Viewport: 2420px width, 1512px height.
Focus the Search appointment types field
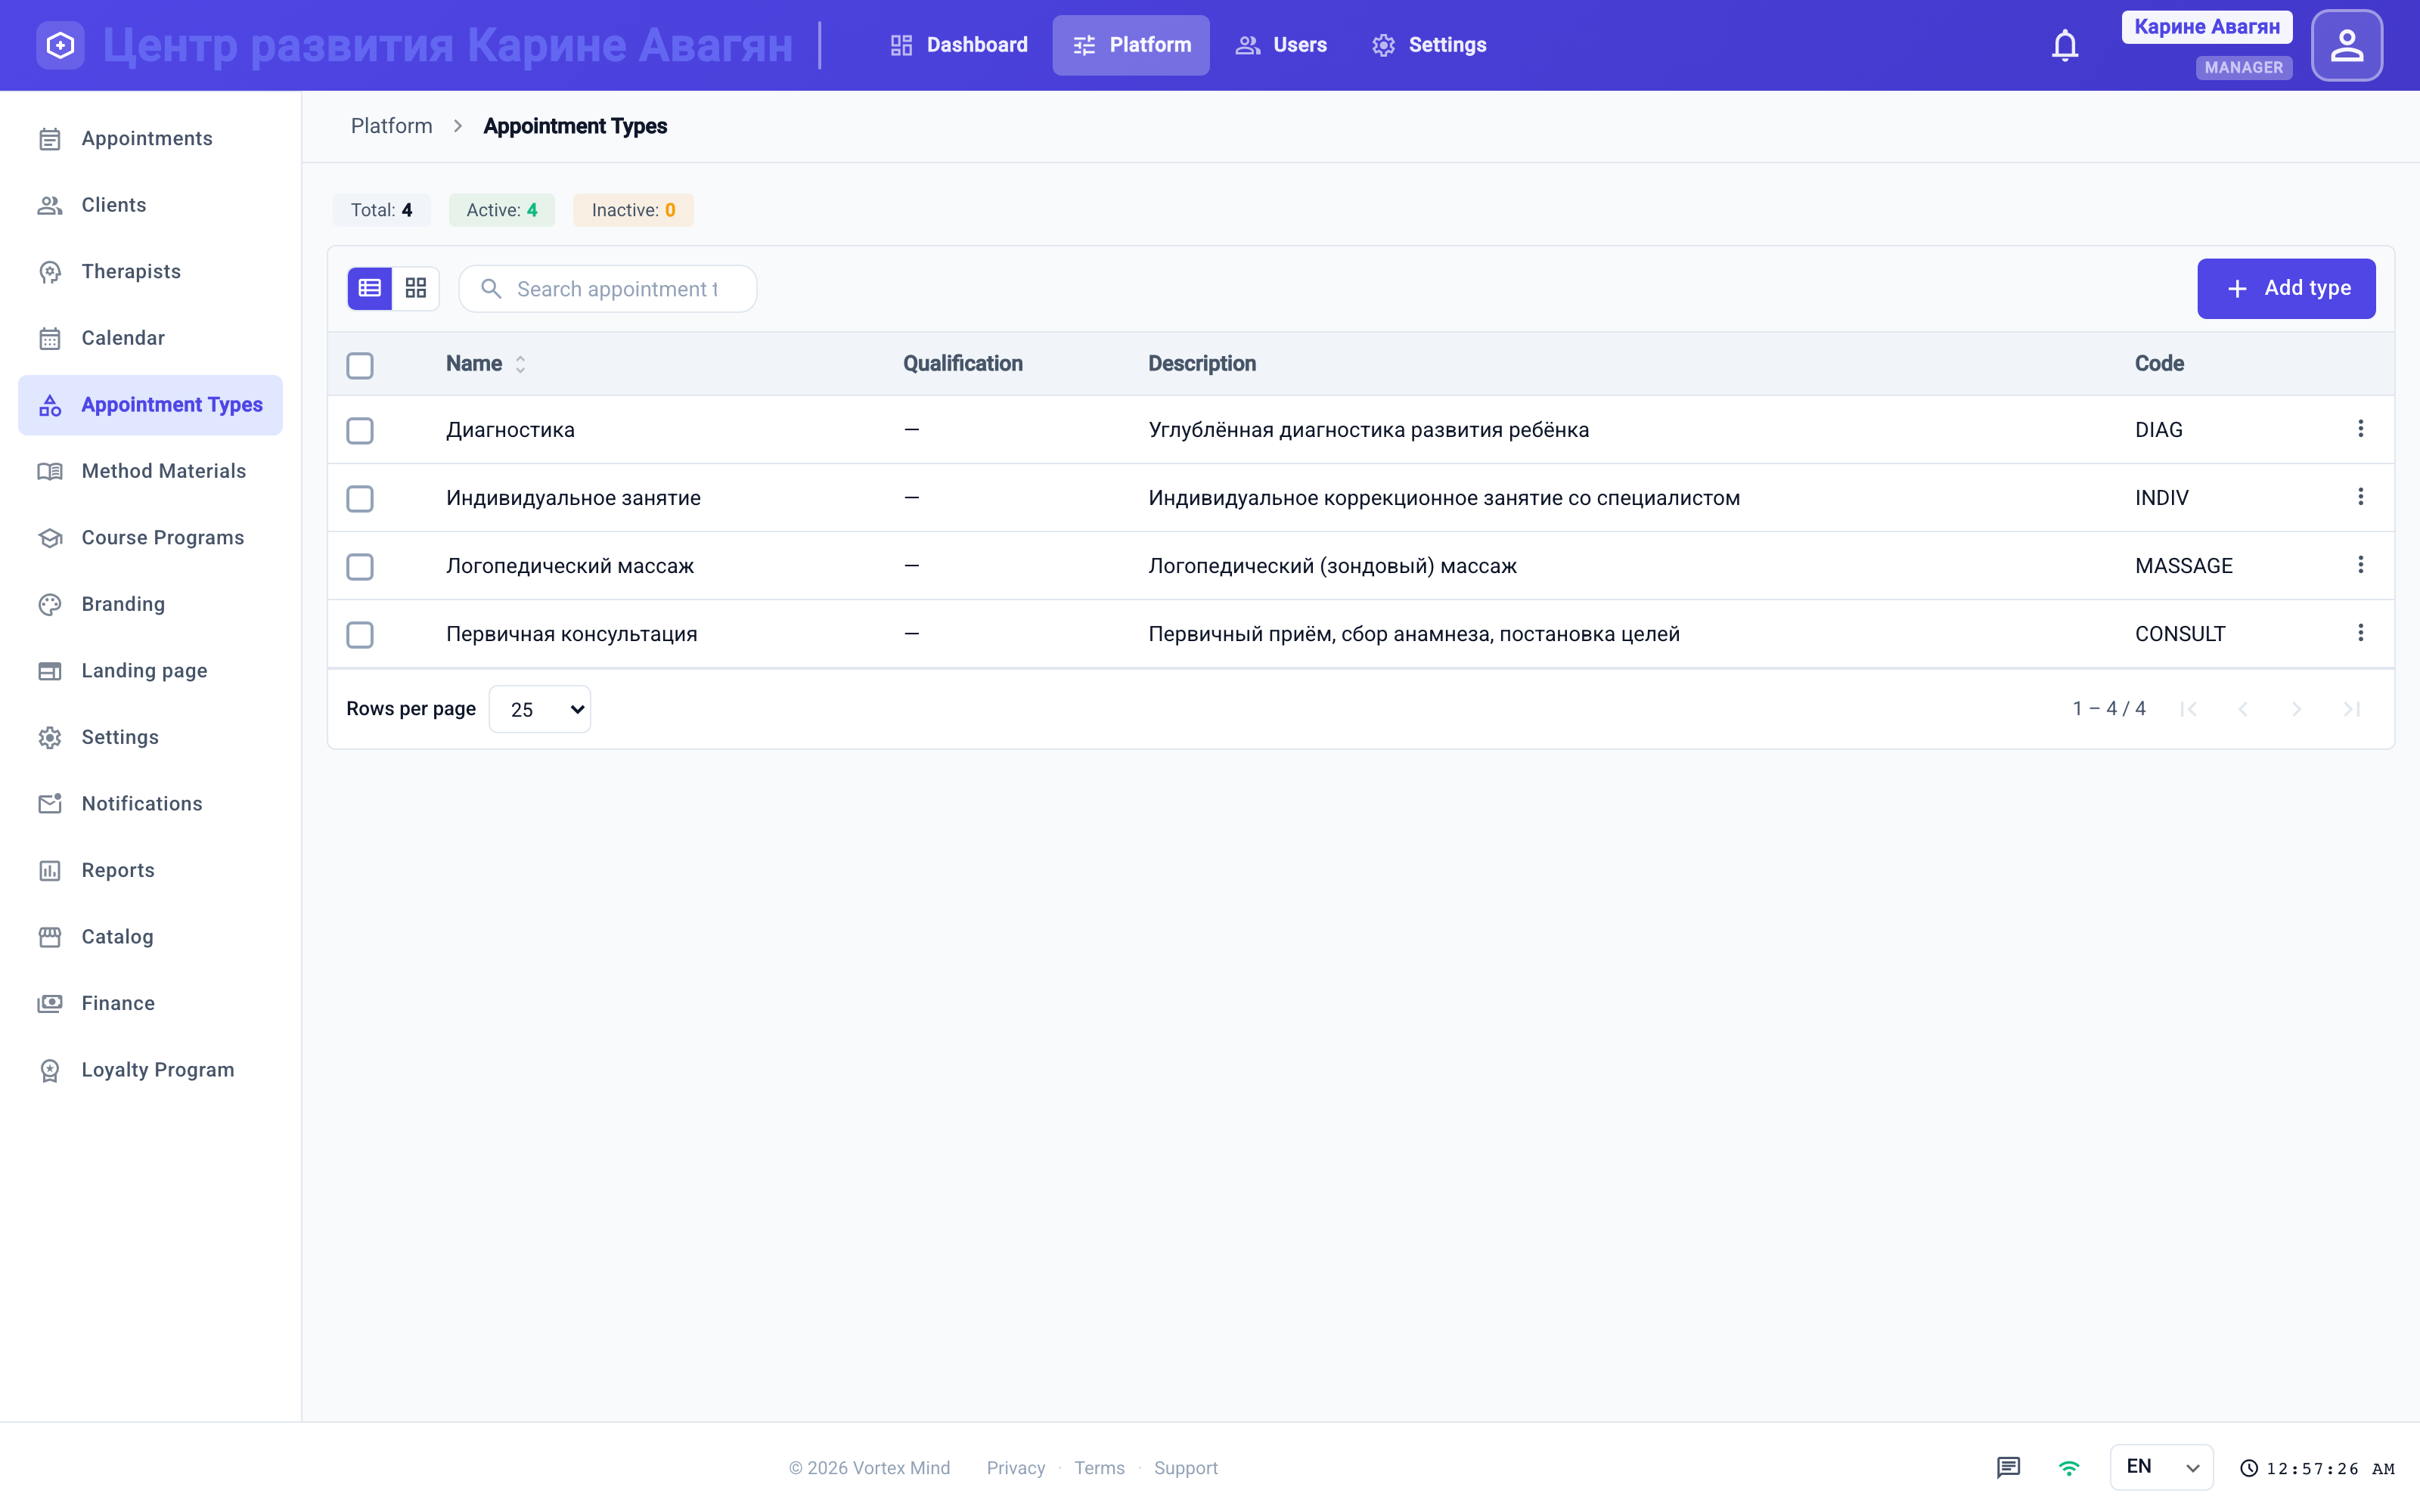pyautogui.click(x=608, y=289)
